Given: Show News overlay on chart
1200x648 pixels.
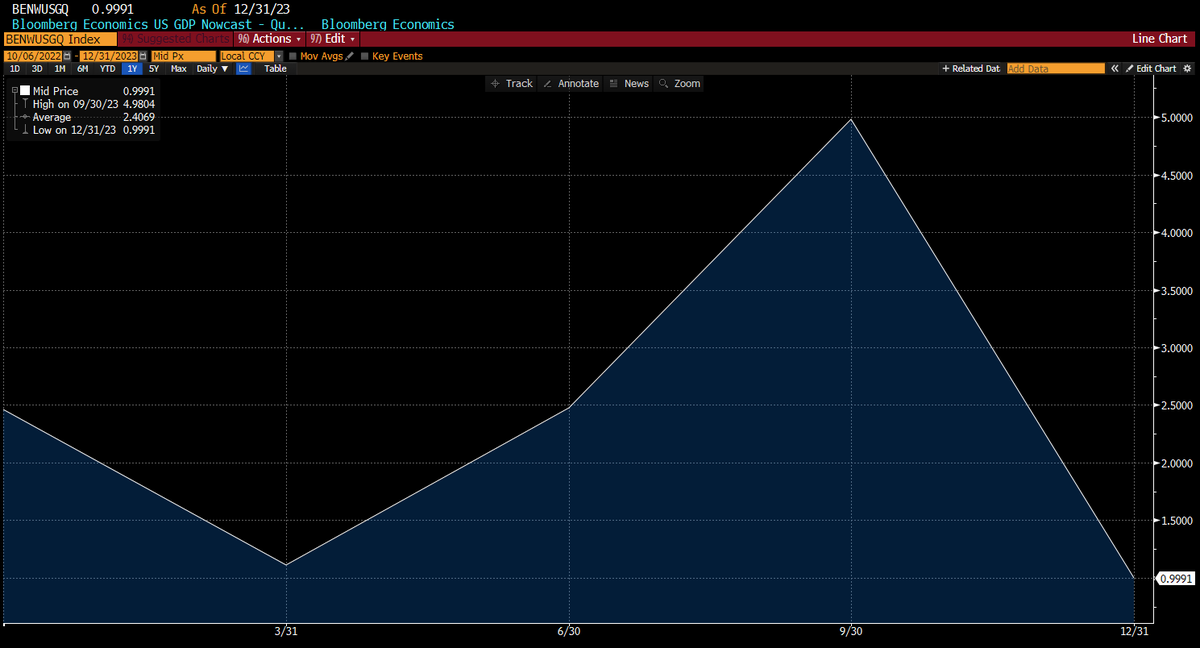Looking at the screenshot, I should [x=629, y=84].
